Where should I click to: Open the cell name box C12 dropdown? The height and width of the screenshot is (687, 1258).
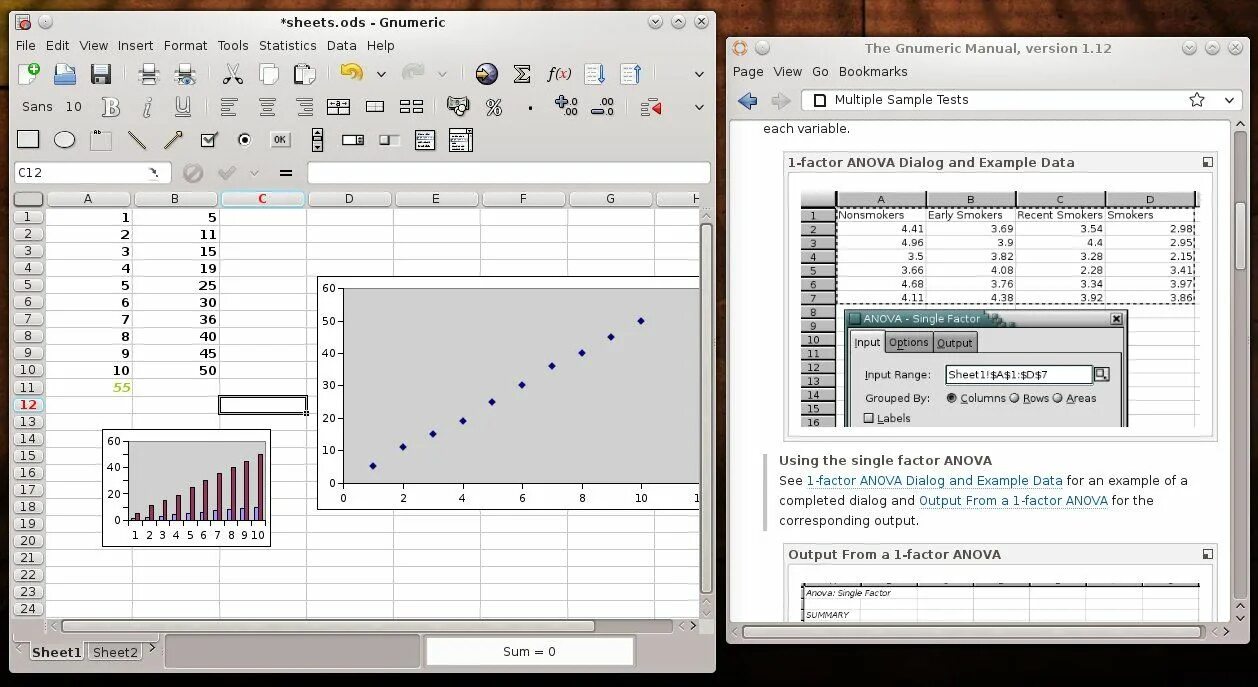point(154,173)
